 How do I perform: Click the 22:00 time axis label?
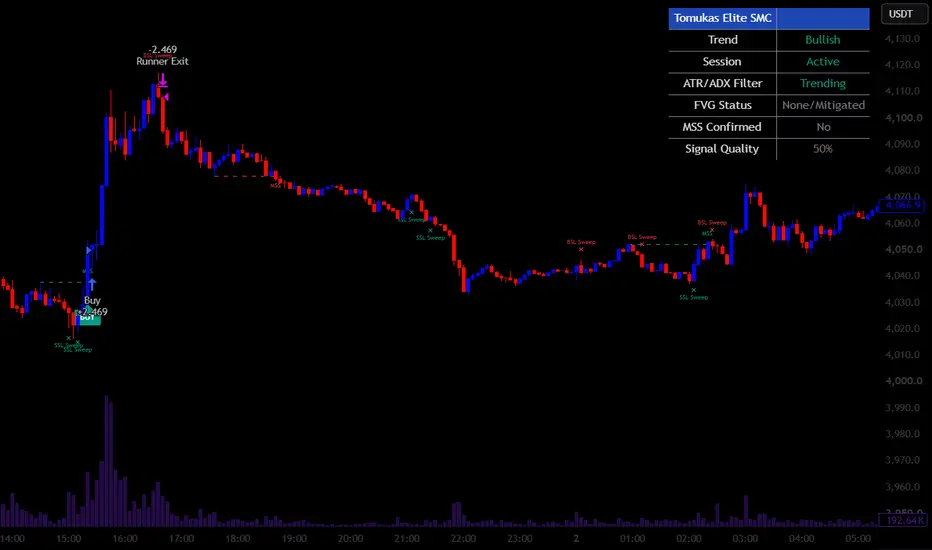[x=463, y=539]
